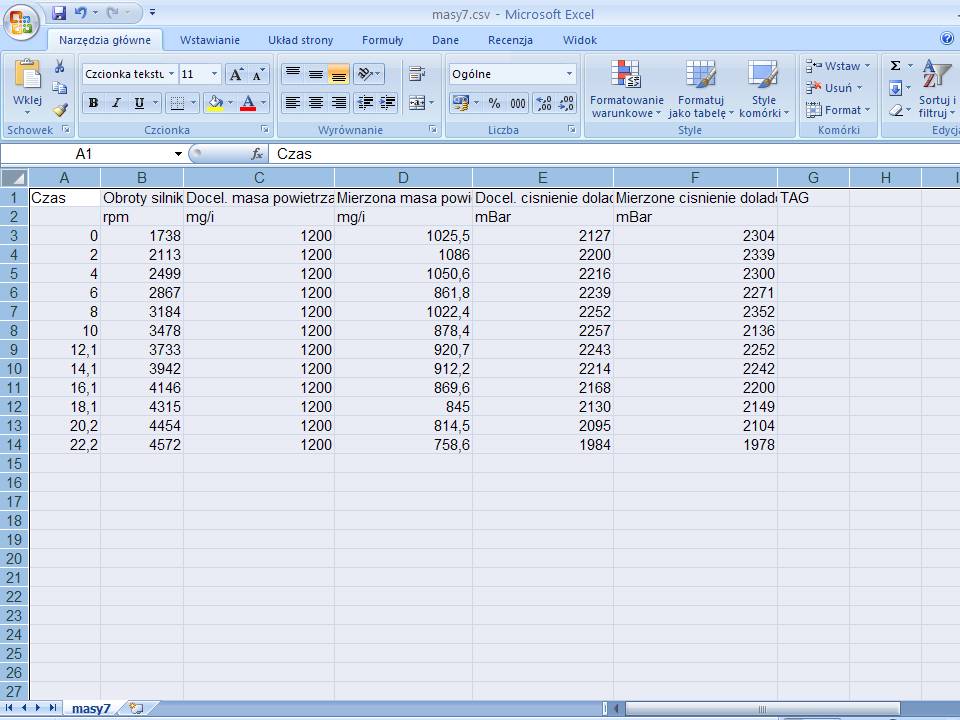Open the Office button menu
960x720 pixels.
[21, 23]
